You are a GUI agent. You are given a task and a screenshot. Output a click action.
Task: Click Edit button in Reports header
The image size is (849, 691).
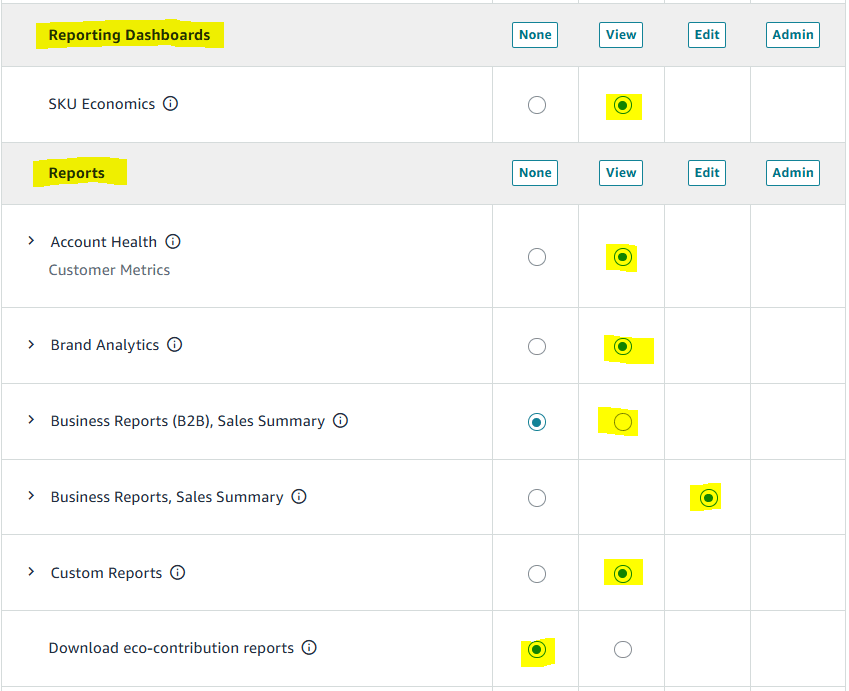coord(707,173)
